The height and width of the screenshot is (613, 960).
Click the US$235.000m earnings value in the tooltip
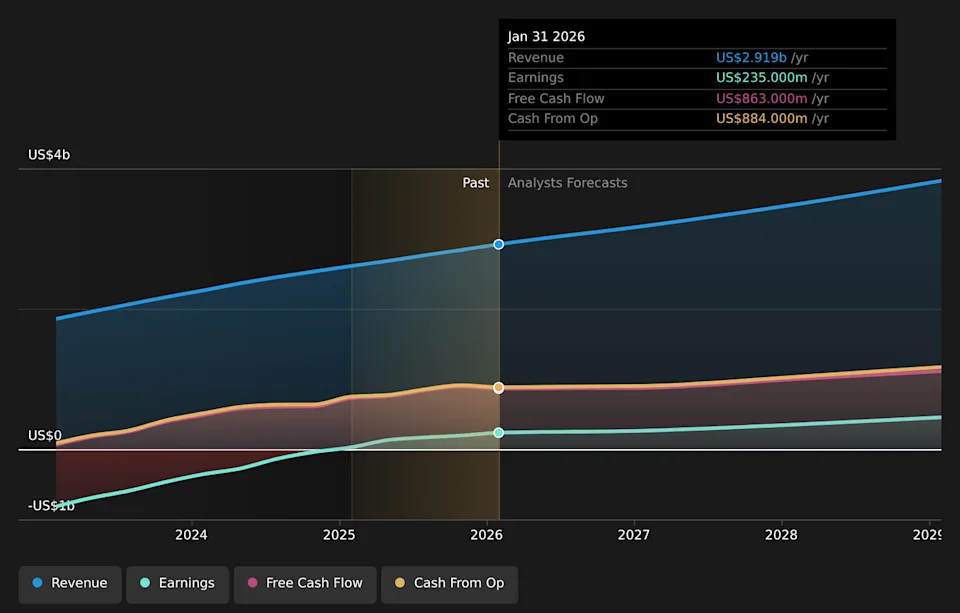point(761,78)
